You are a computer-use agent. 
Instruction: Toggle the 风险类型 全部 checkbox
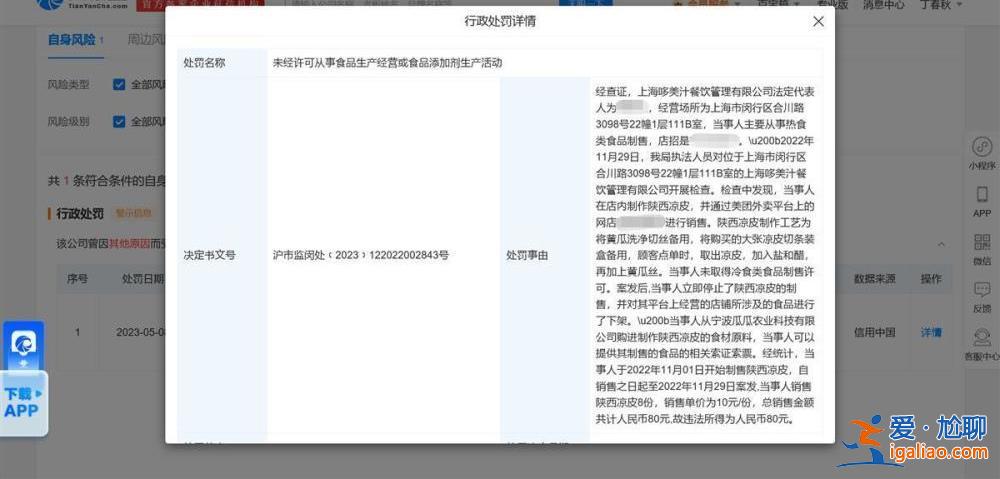[x=119, y=84]
